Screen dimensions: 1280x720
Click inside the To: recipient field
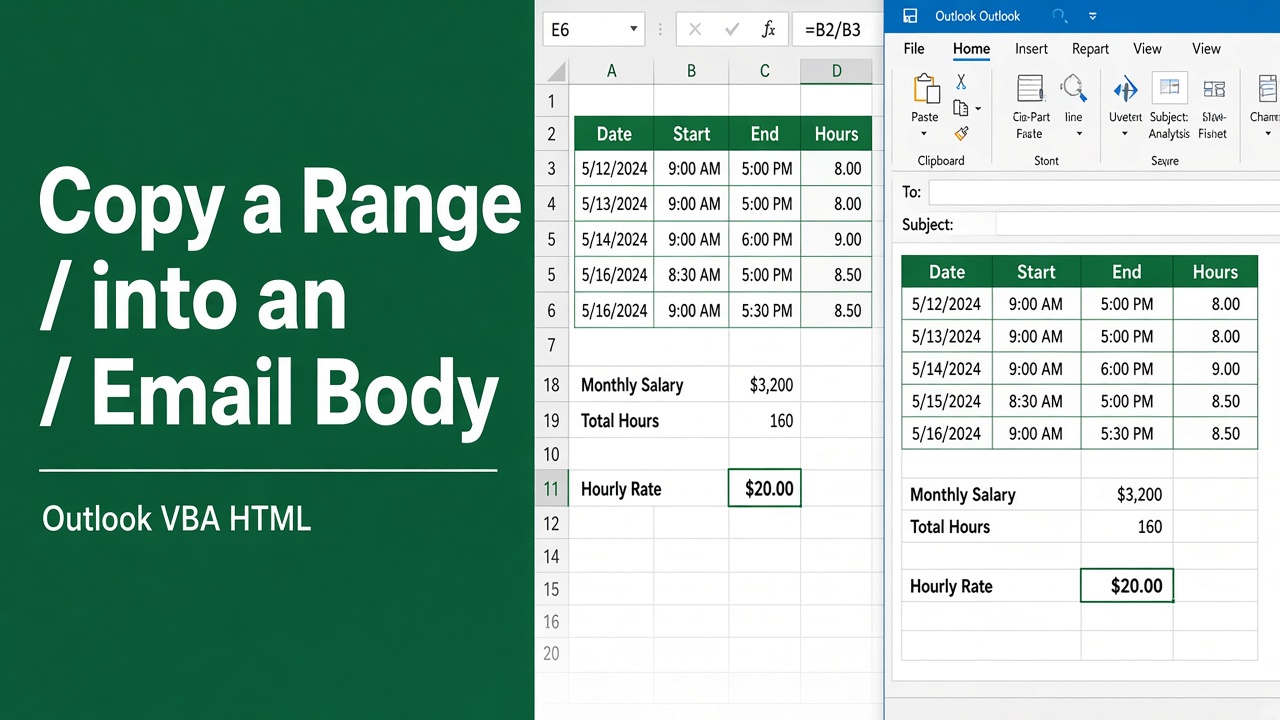tap(1104, 192)
